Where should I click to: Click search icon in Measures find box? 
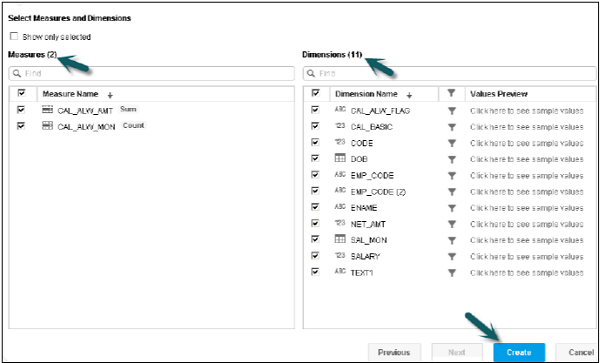[x=16, y=73]
